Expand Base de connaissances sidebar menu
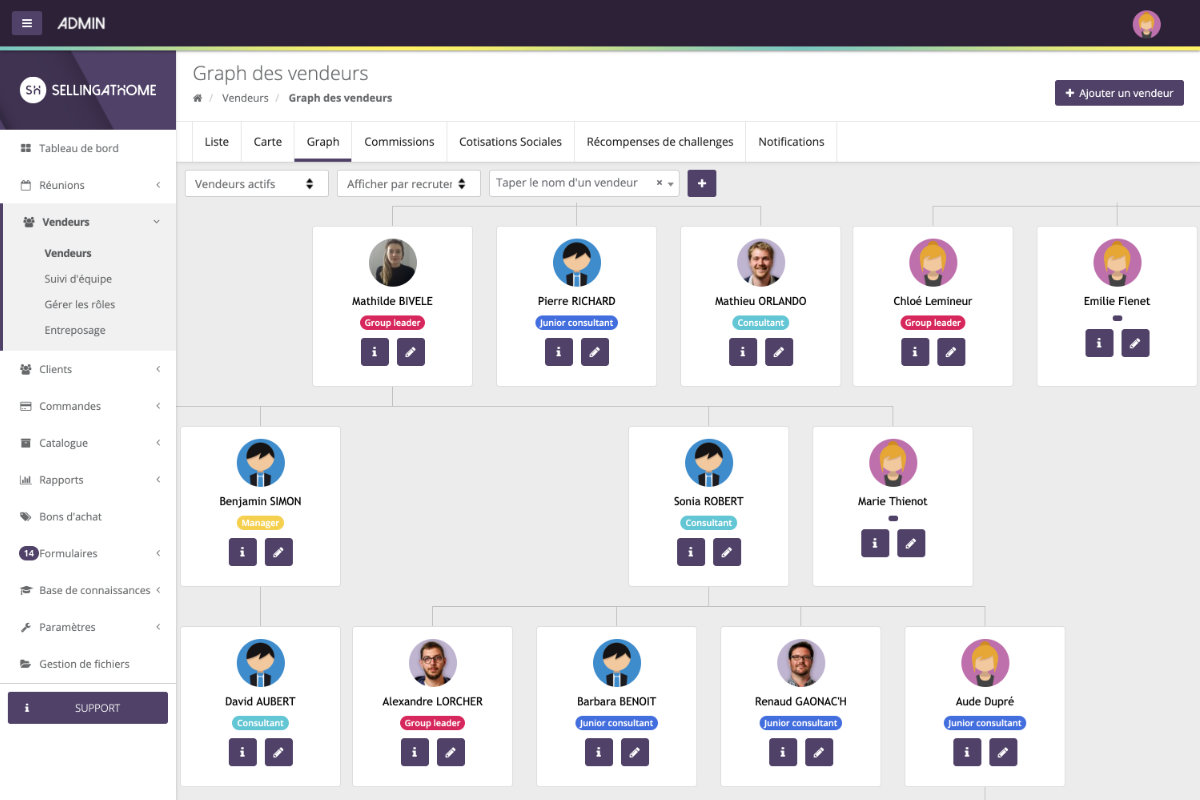 88,590
